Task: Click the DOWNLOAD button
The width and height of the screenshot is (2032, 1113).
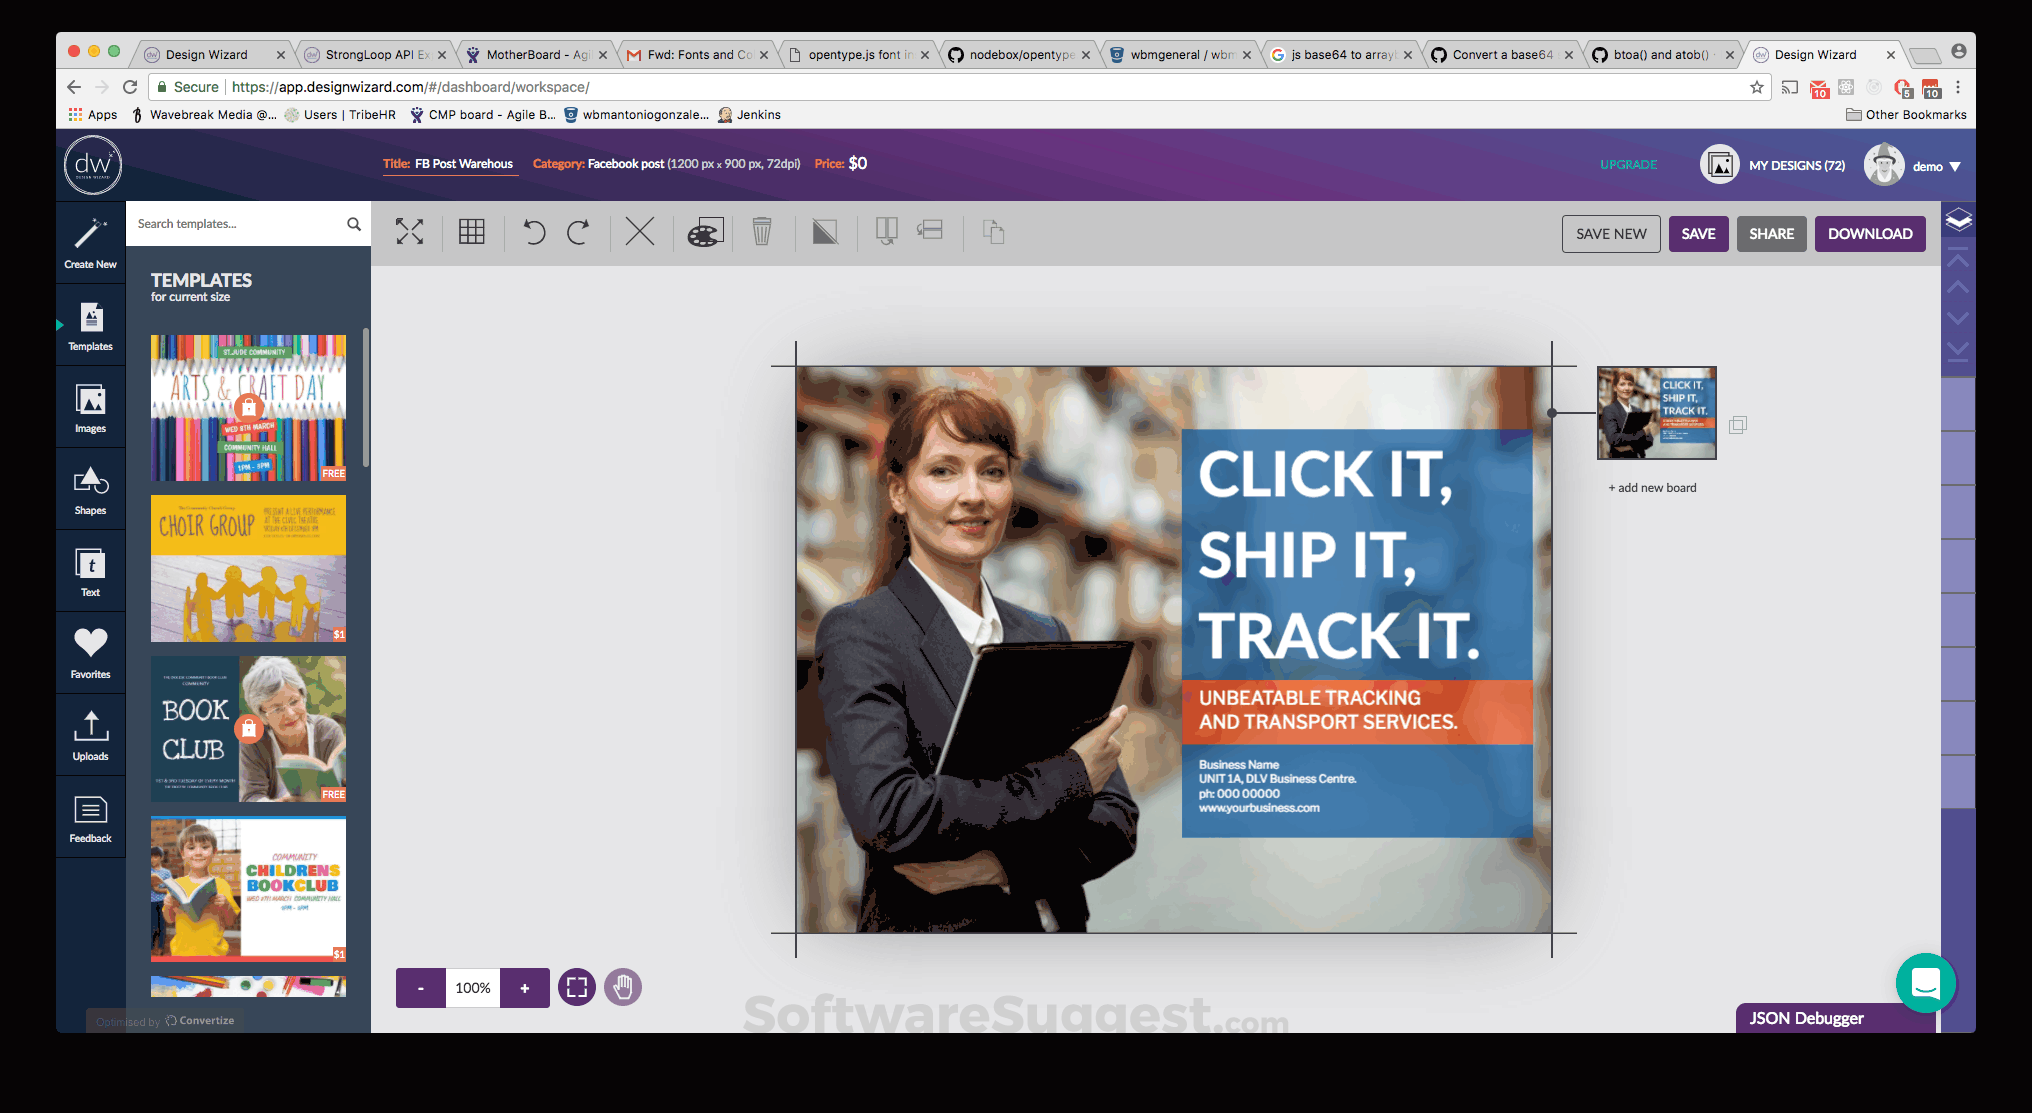Action: click(x=1869, y=233)
